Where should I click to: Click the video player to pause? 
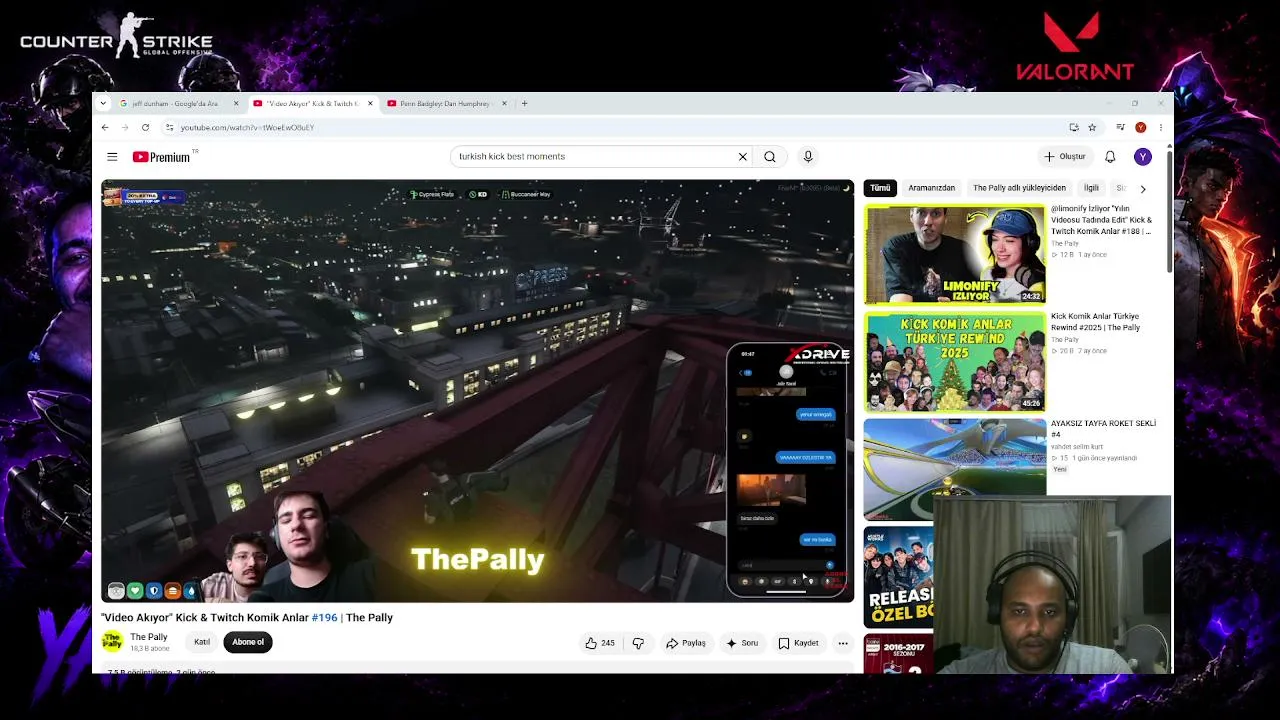[x=478, y=390]
